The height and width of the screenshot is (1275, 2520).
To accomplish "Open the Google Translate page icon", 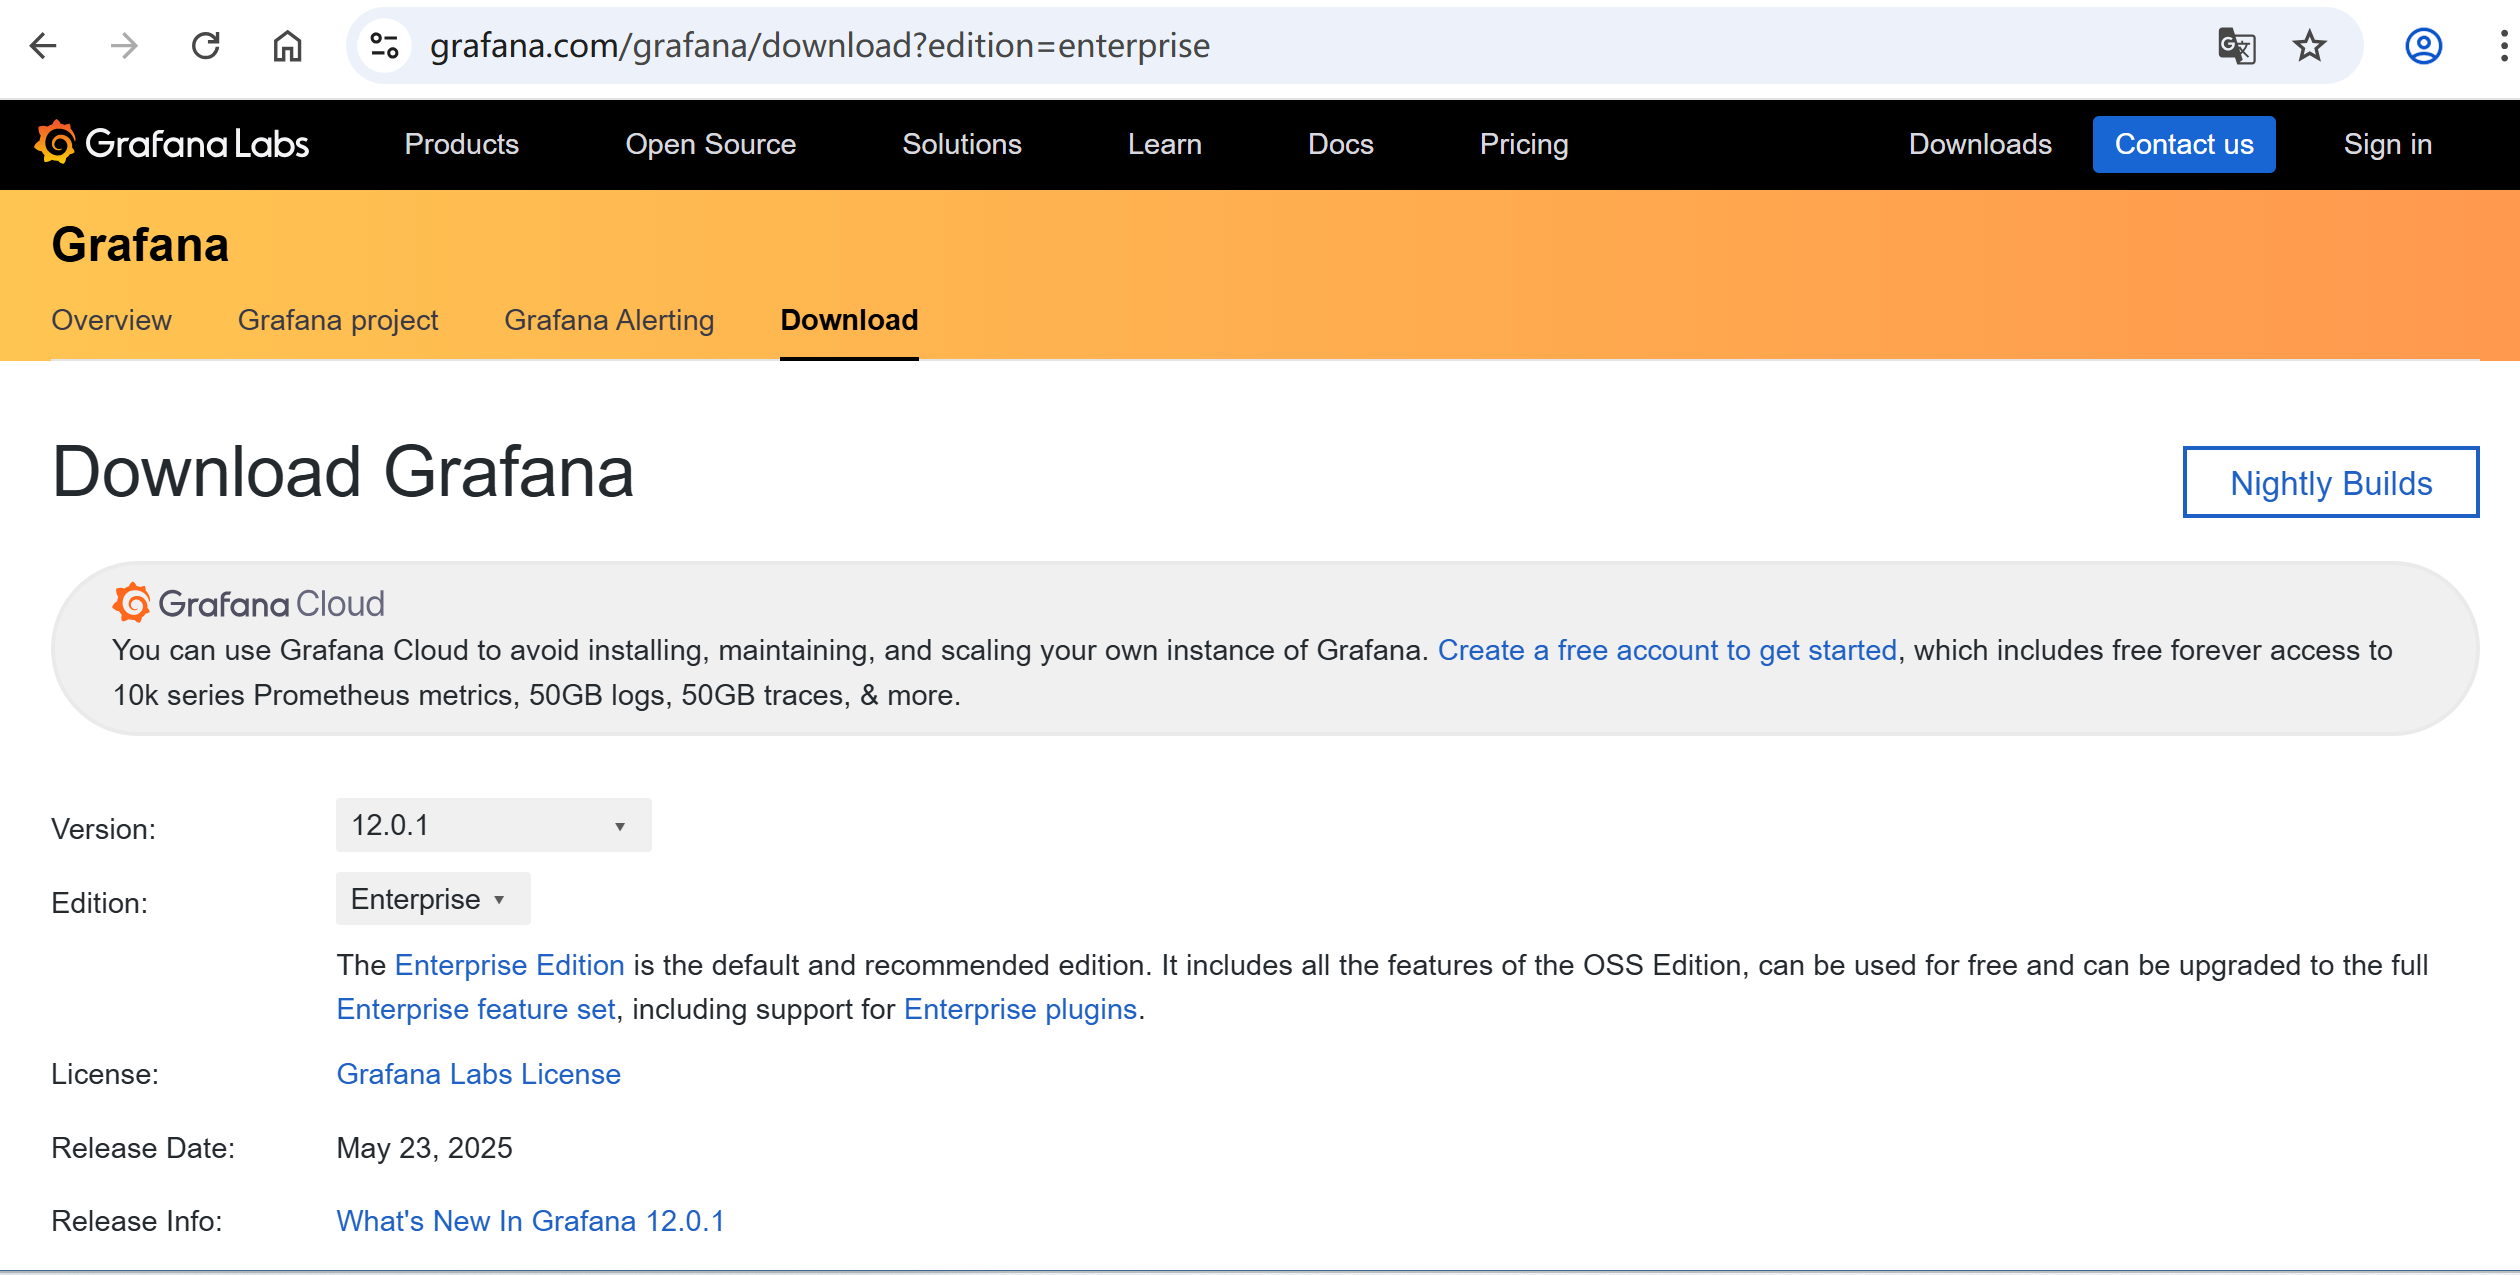I will click(x=2236, y=46).
